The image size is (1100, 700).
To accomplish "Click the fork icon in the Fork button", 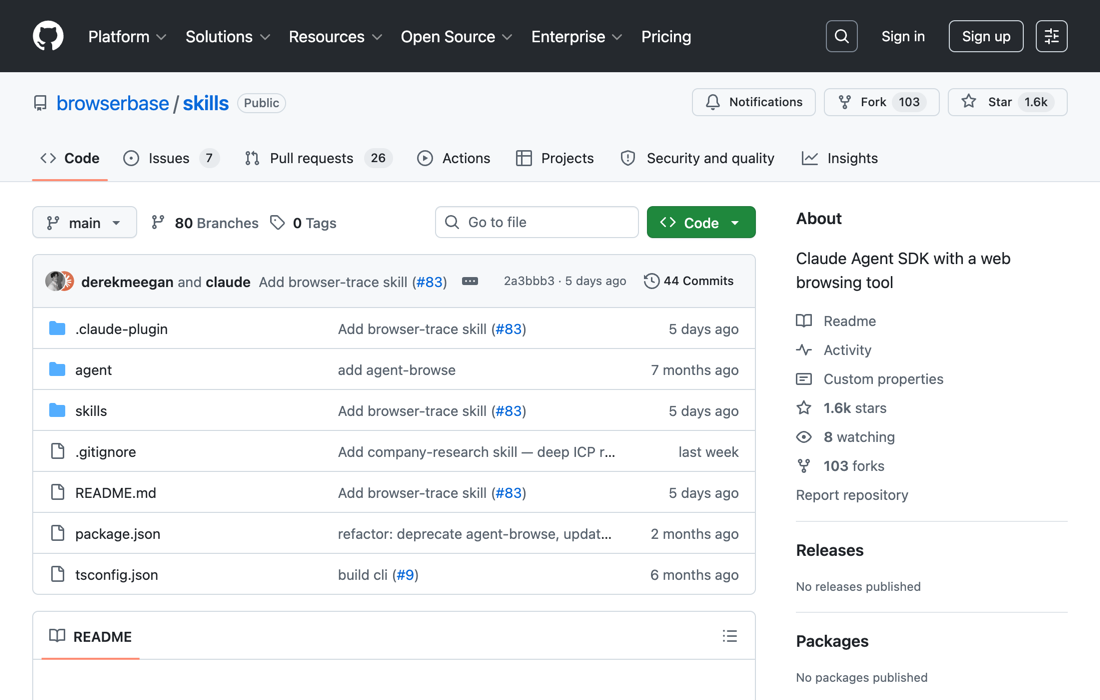I will pos(845,102).
